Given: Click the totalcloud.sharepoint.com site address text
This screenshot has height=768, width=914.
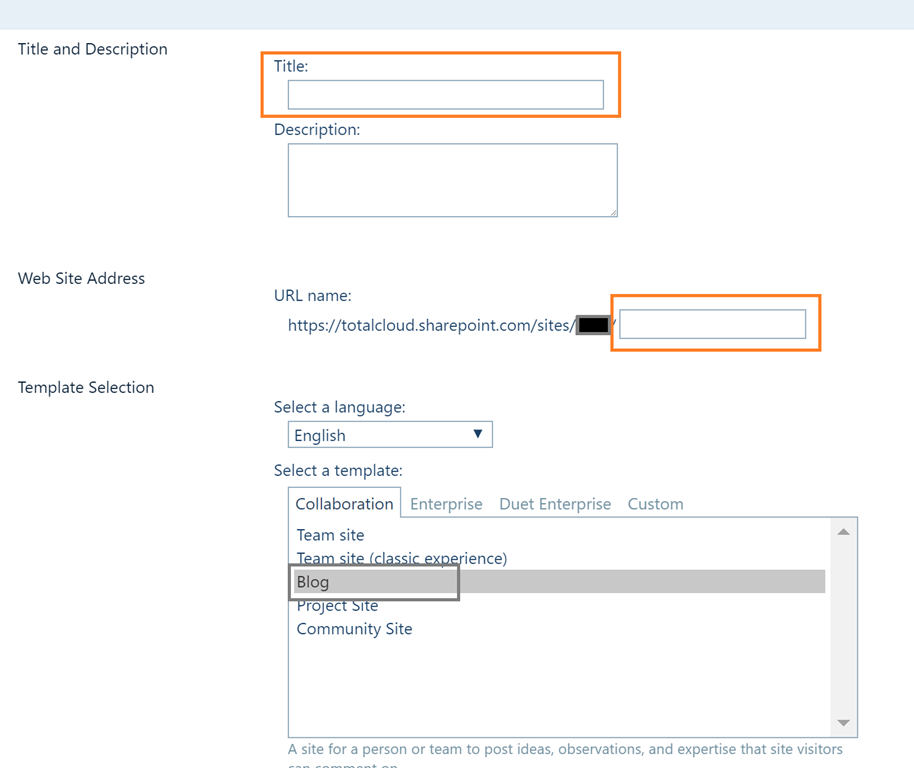Looking at the screenshot, I should [430, 325].
